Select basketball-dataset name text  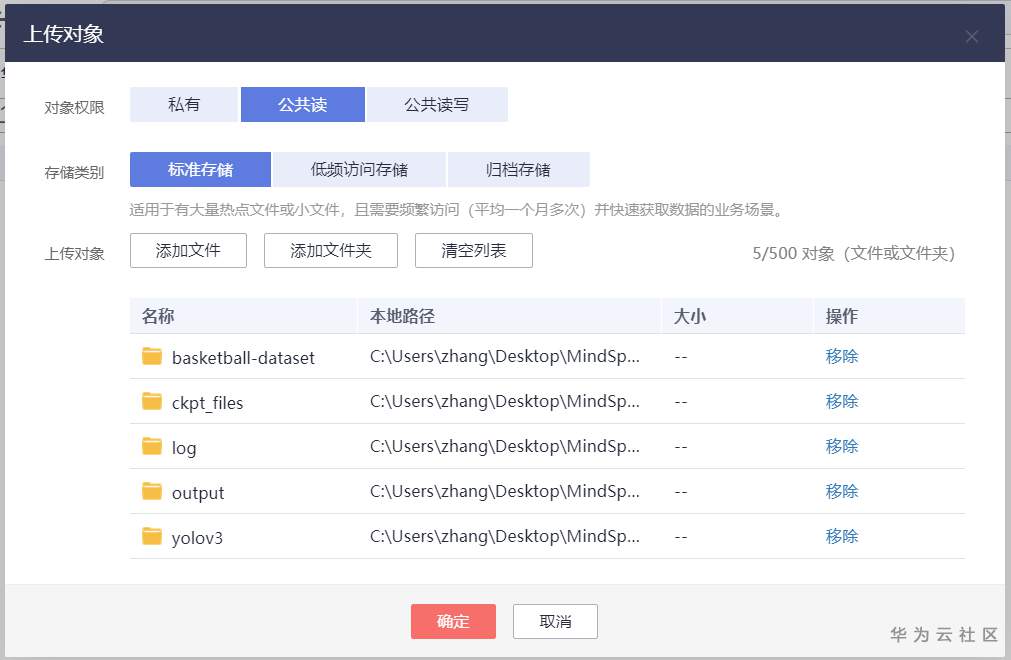[x=243, y=358]
